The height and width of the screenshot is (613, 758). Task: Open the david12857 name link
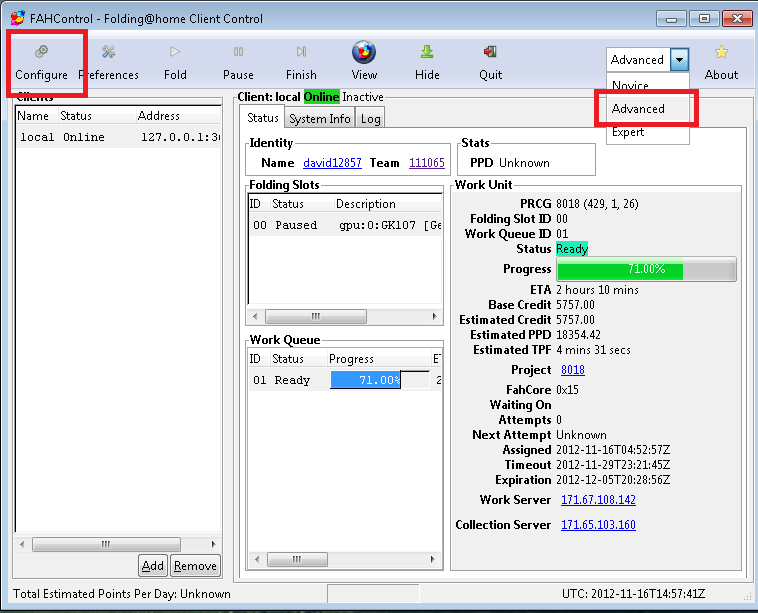[332, 163]
